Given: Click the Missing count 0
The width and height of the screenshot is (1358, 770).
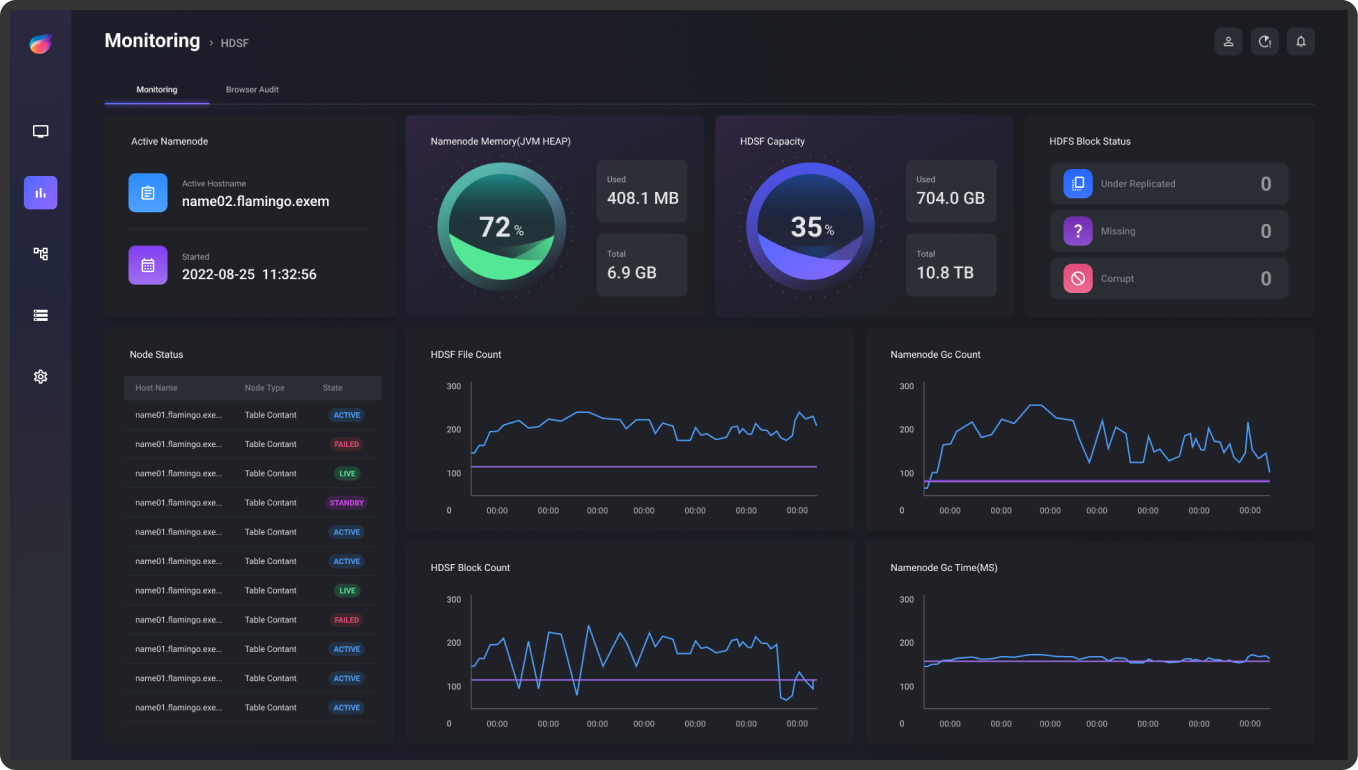Looking at the screenshot, I should pos(1266,231).
